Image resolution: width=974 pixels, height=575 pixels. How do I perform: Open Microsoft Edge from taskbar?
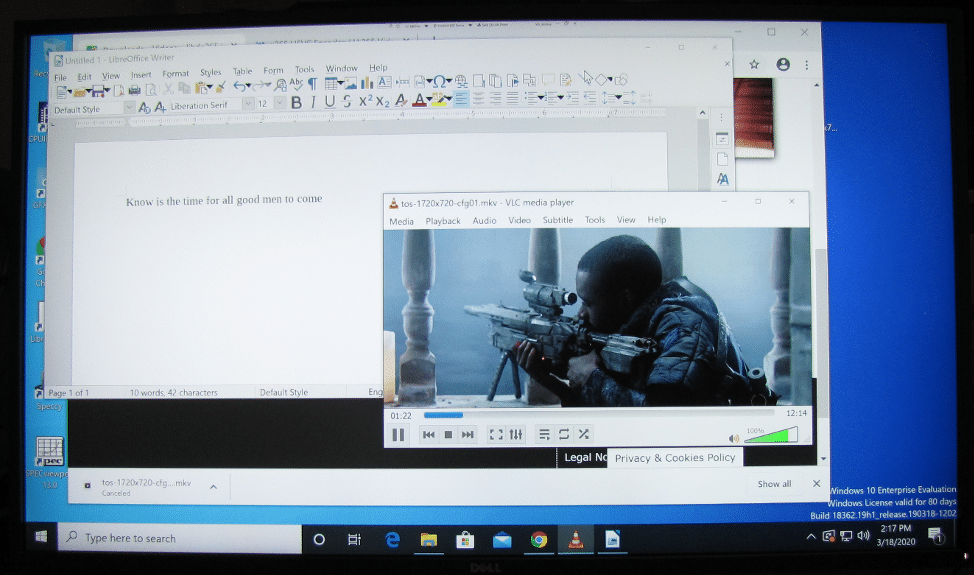point(392,540)
